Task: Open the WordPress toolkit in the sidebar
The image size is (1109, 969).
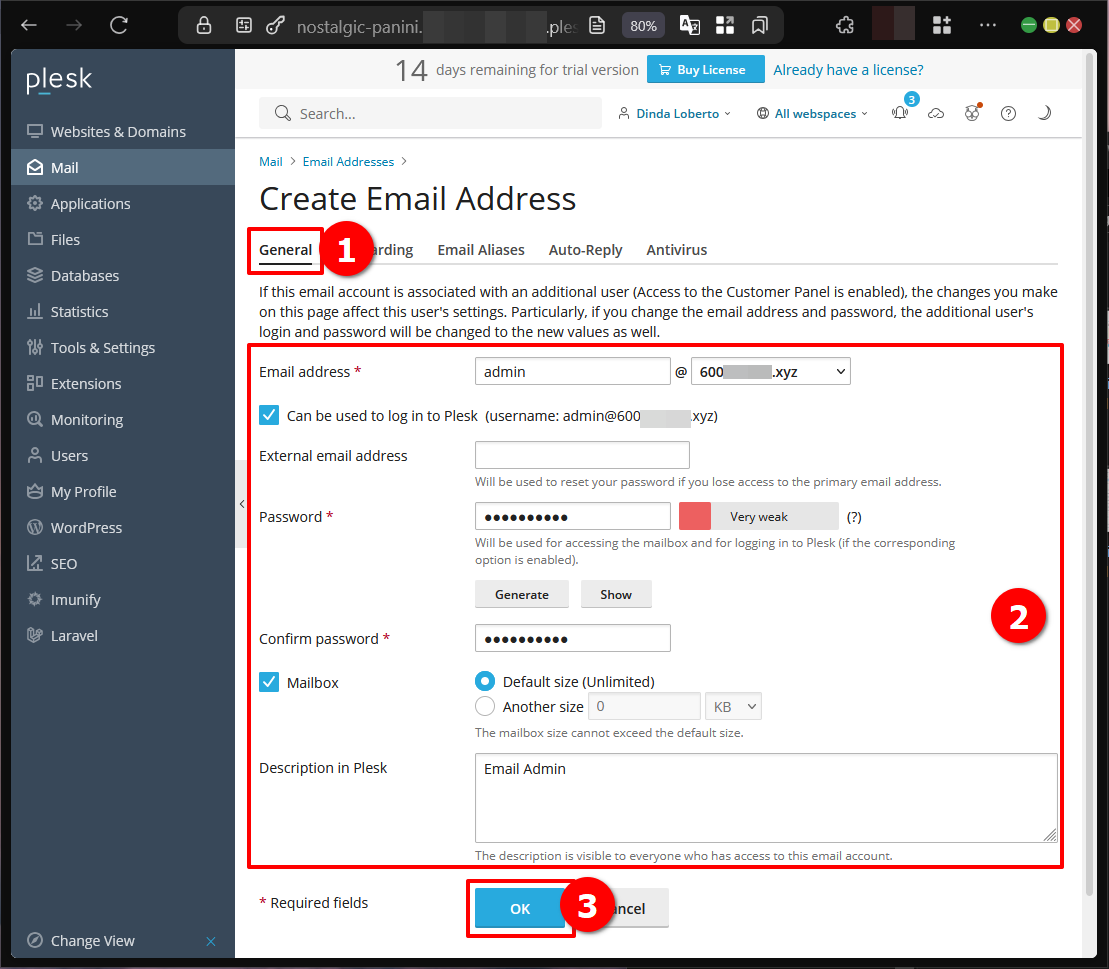Action: [85, 527]
